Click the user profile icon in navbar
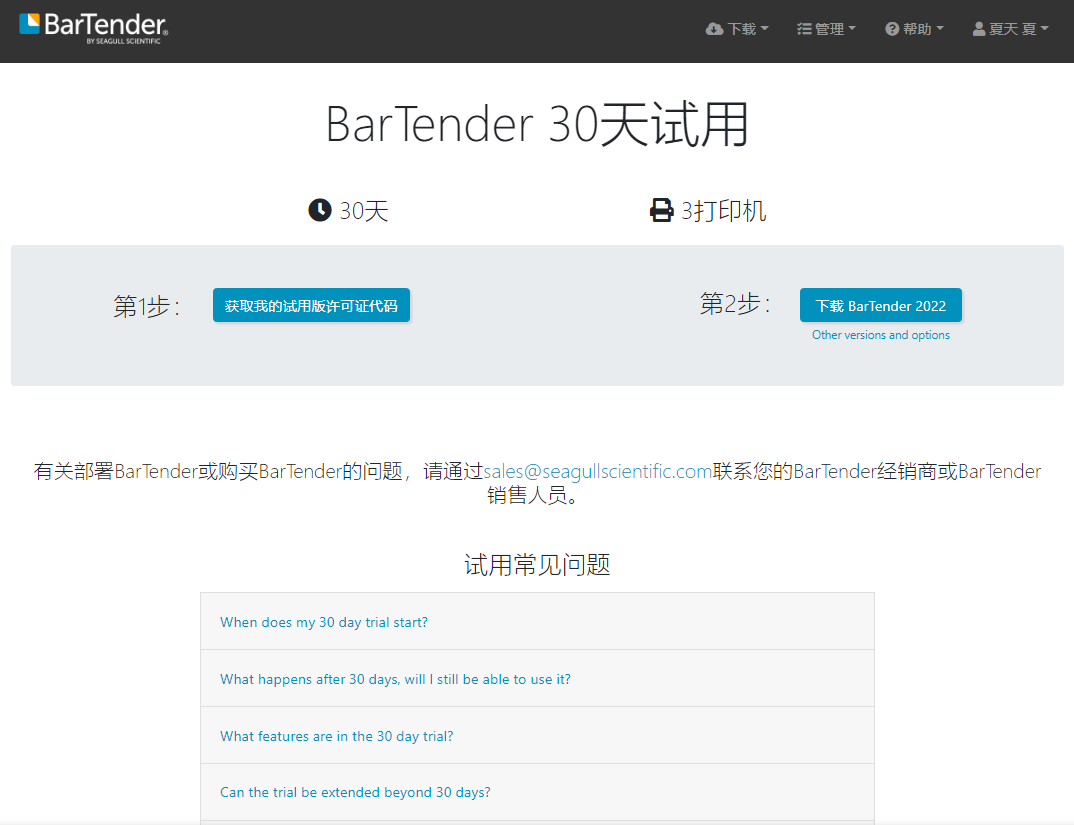 979,29
